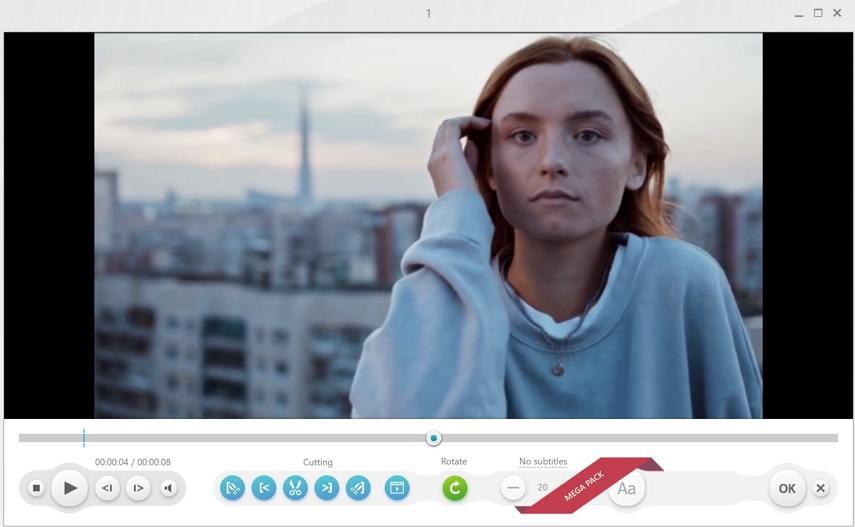Set selection end marker
The height and width of the screenshot is (527, 855).
pos(327,488)
